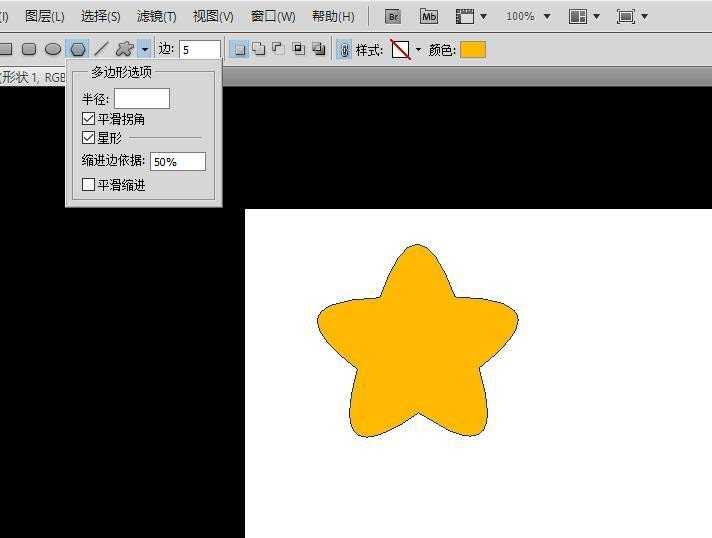Select the Rounded Rectangle shape tool
The image size is (712, 538).
[x=29, y=49]
